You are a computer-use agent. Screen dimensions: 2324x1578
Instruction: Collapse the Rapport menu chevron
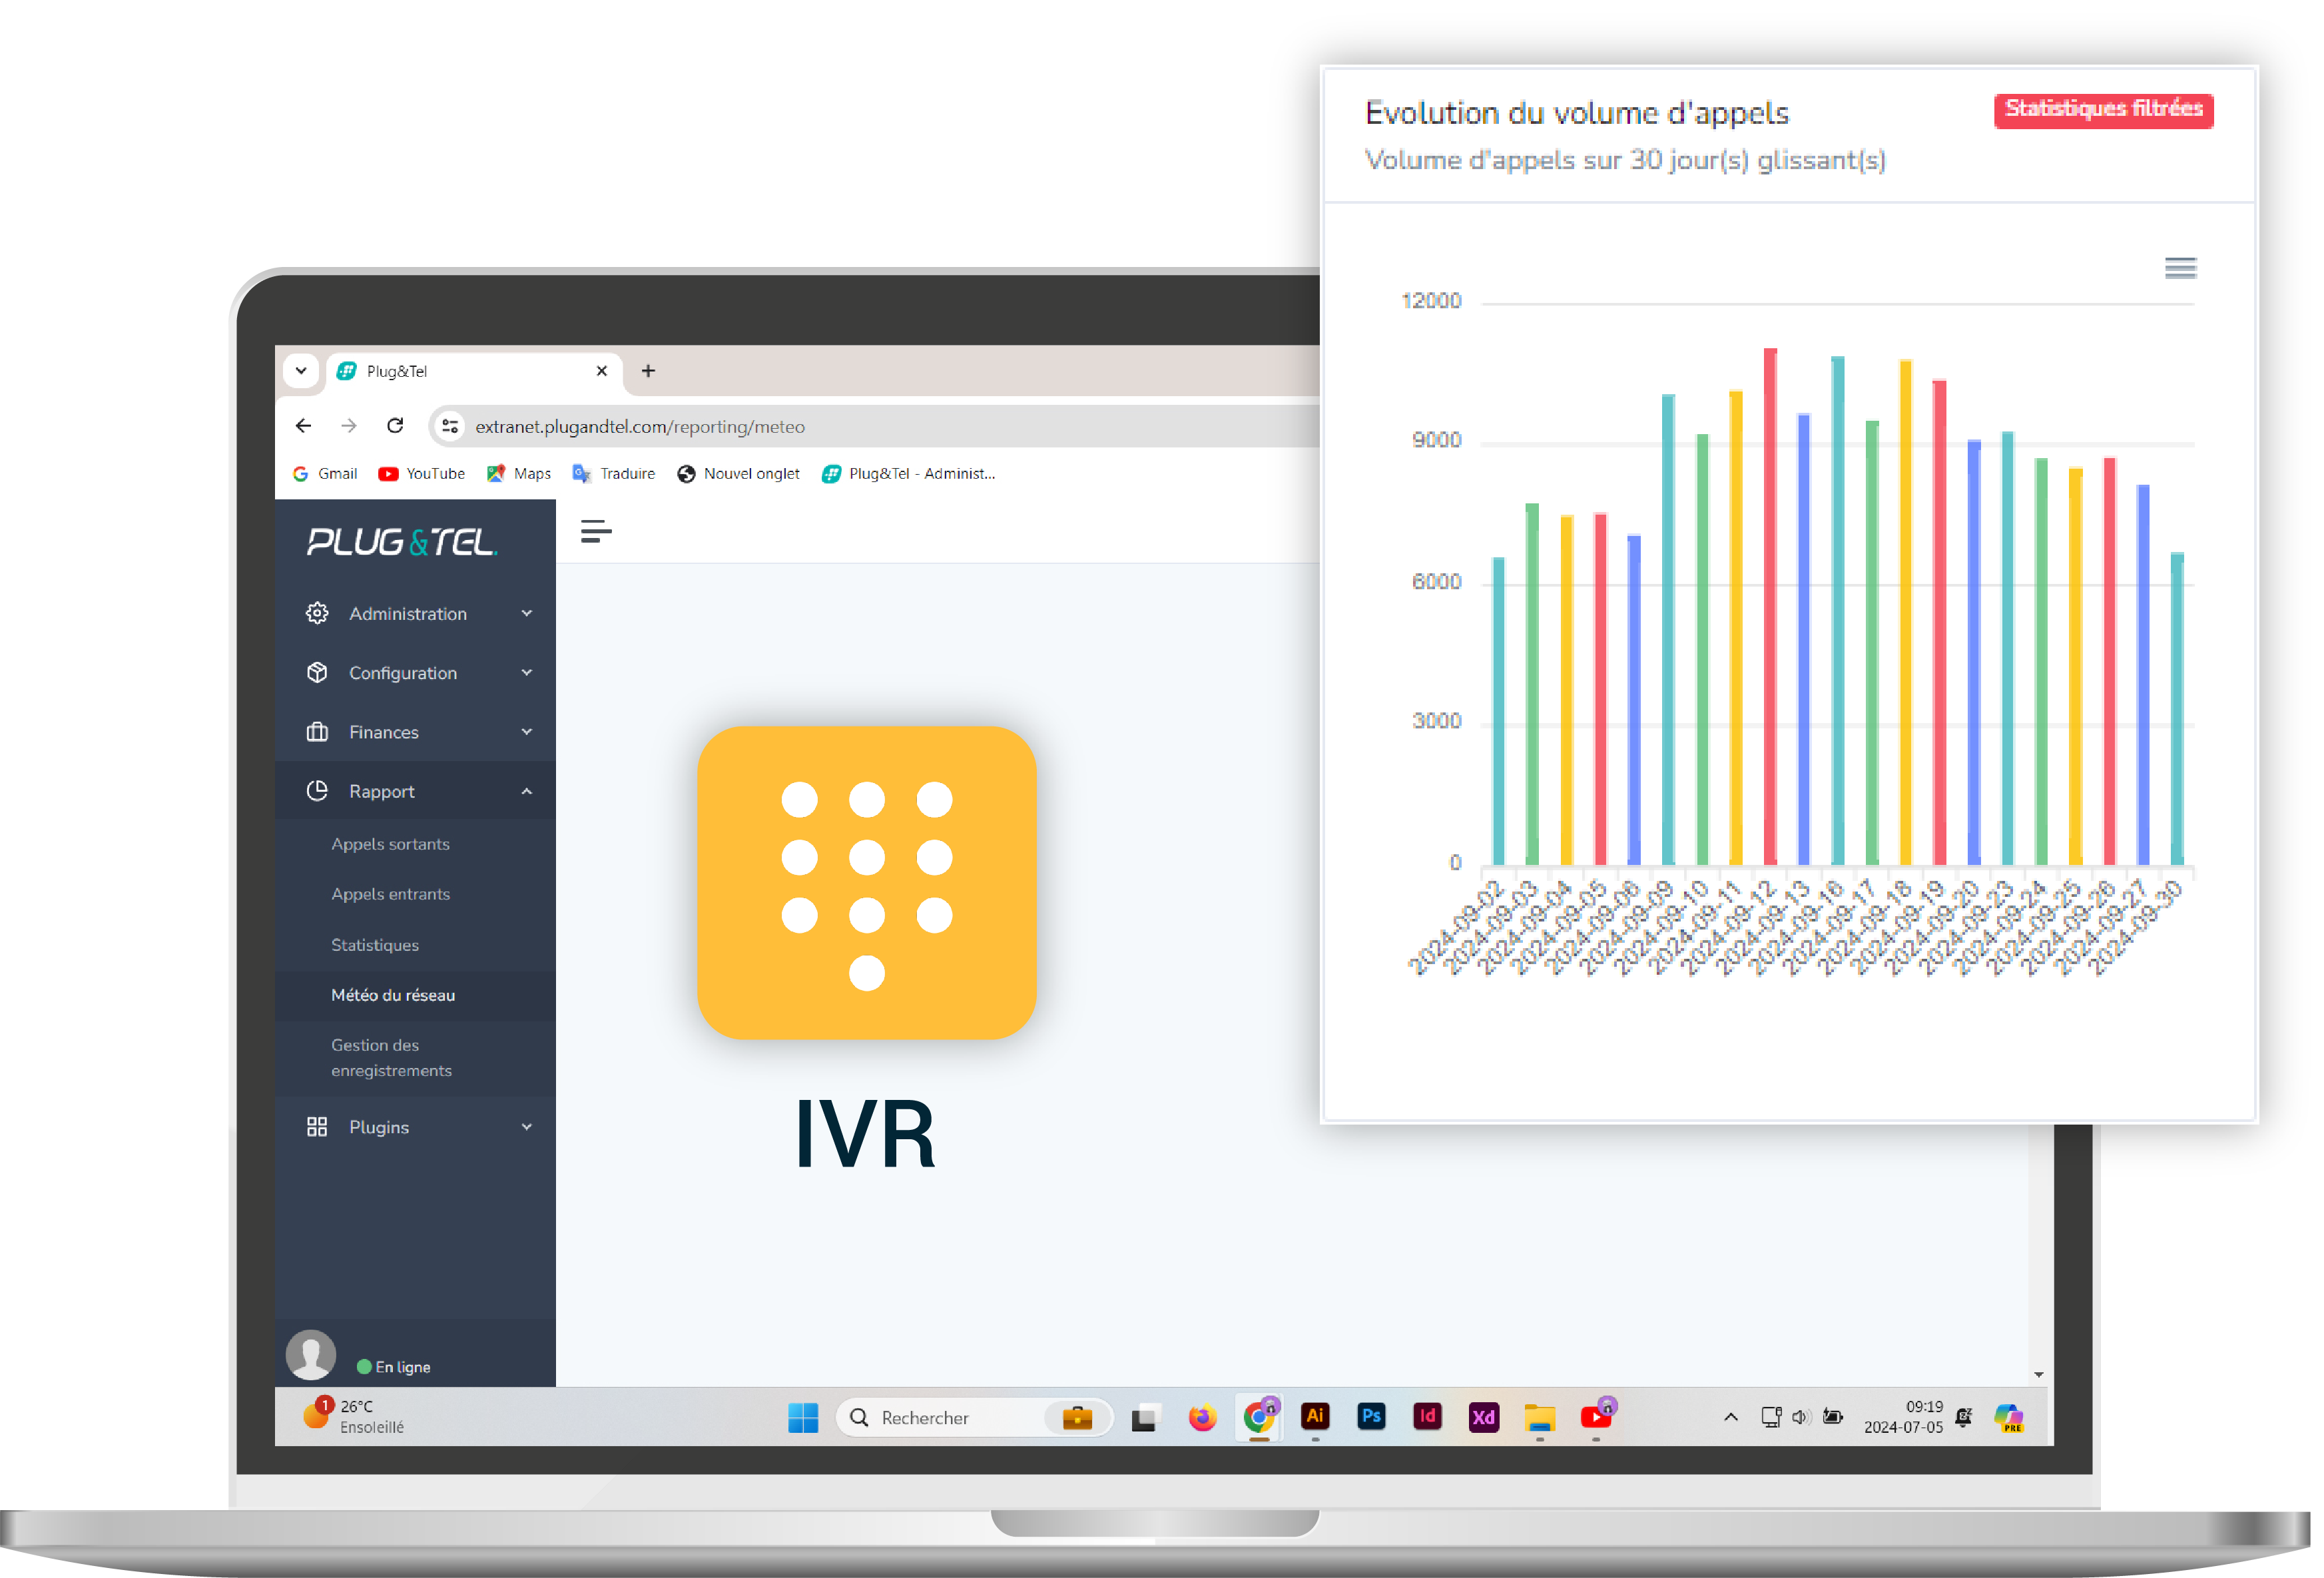pyautogui.click(x=527, y=791)
